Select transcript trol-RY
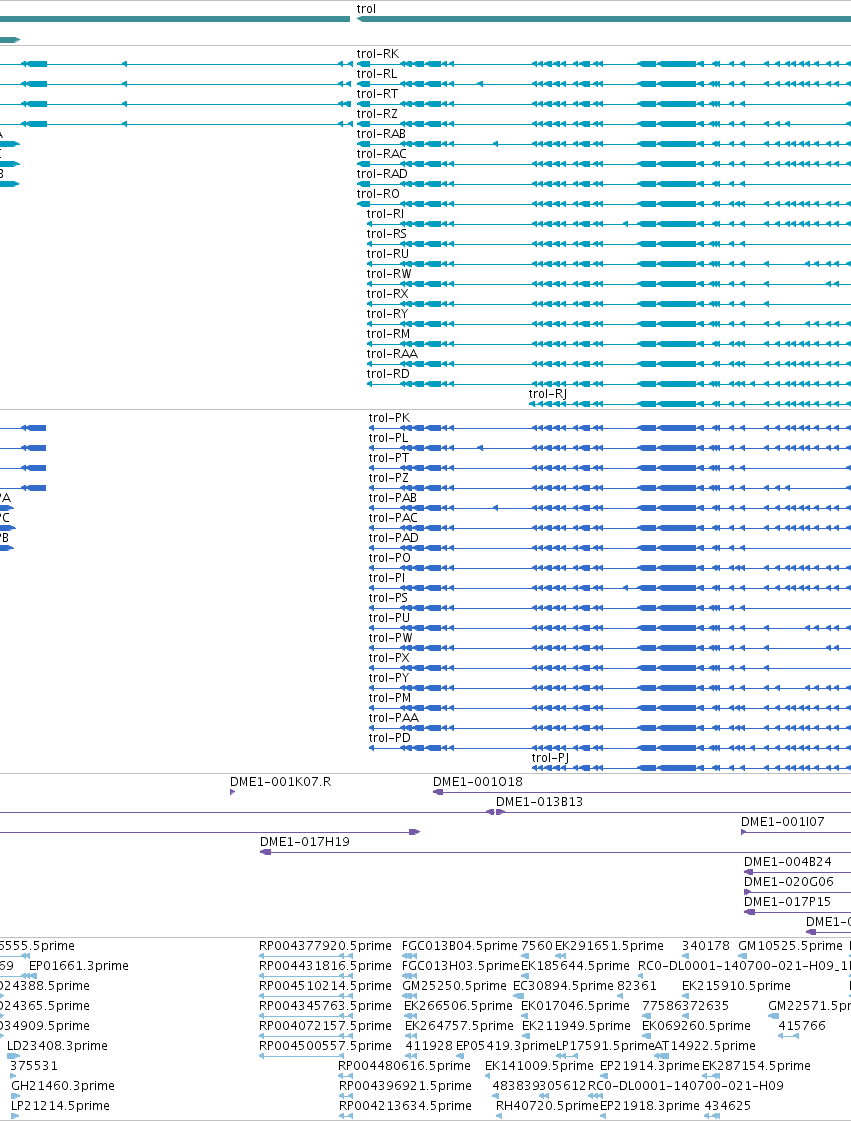 pos(387,314)
